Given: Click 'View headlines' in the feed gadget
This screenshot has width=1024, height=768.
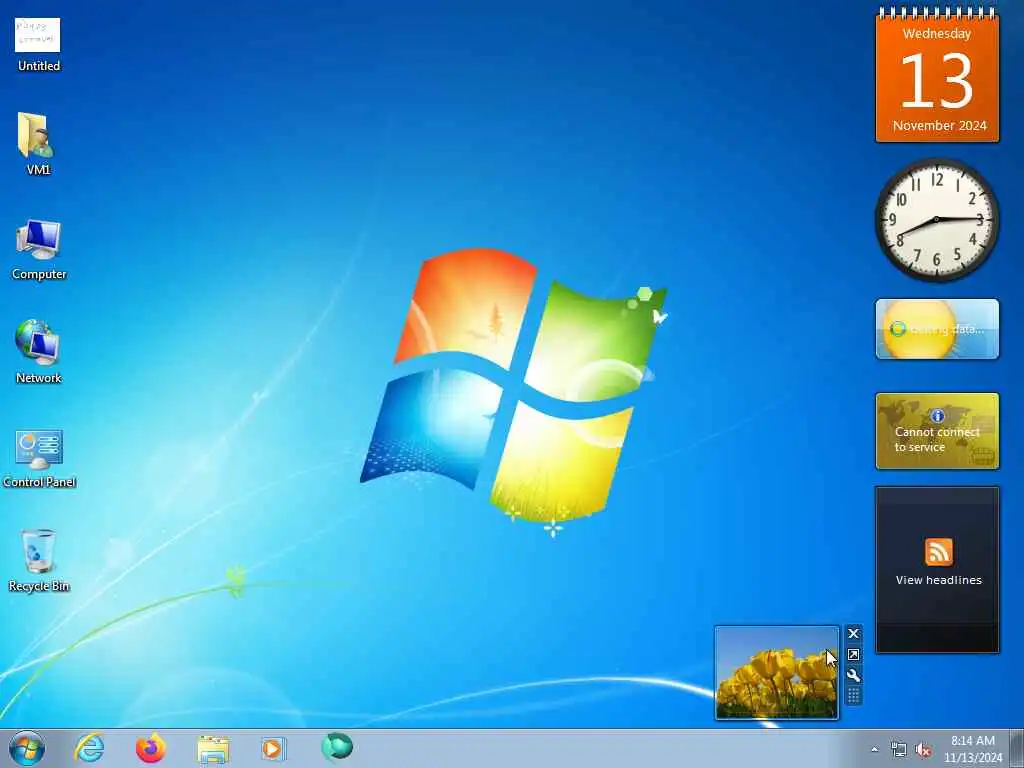Looking at the screenshot, I should click(x=938, y=580).
